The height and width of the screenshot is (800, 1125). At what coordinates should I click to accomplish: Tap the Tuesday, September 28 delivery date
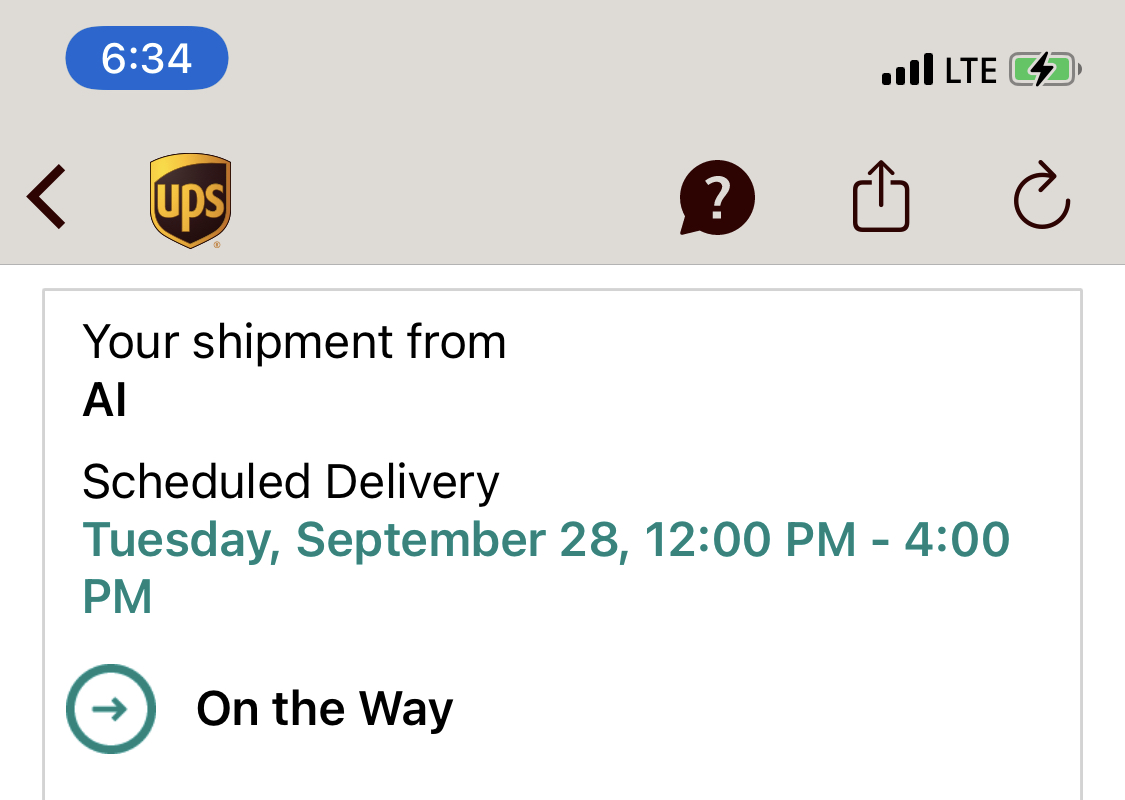pos(350,540)
